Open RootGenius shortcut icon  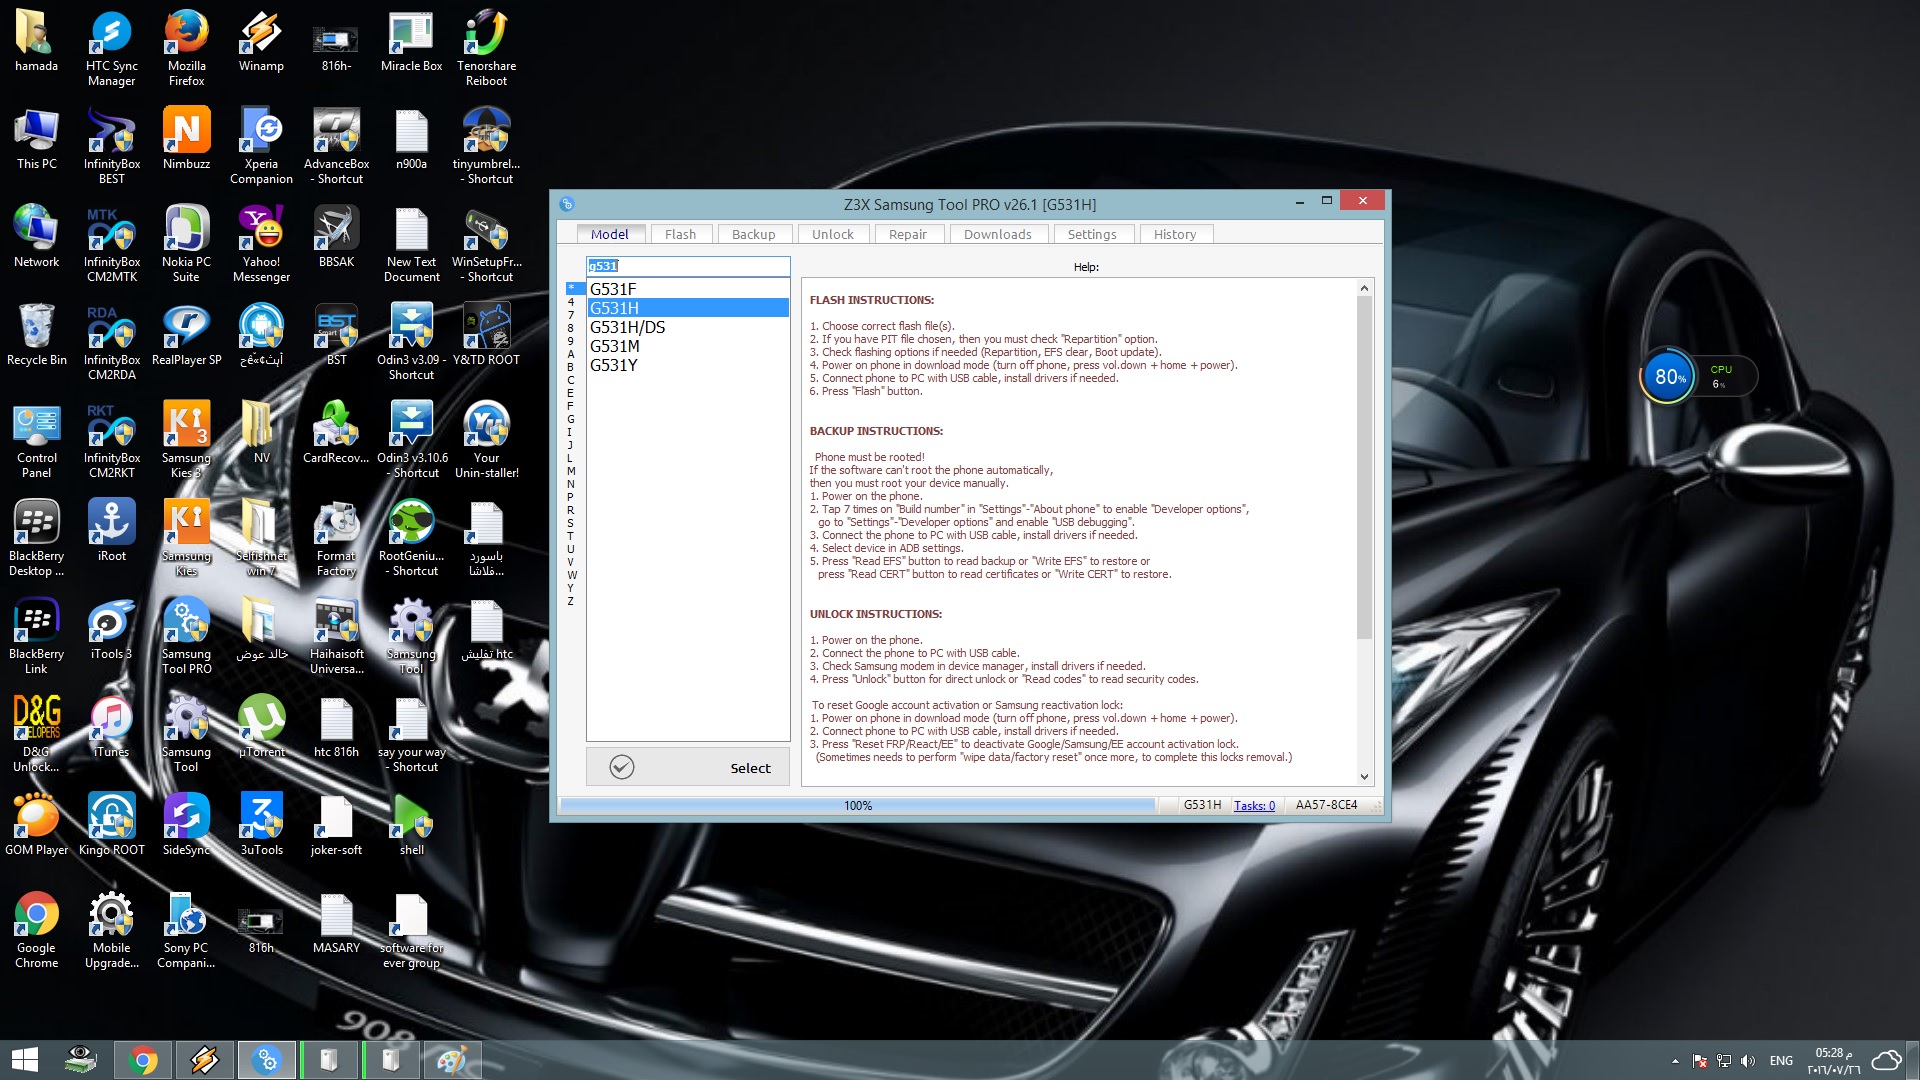click(x=411, y=538)
